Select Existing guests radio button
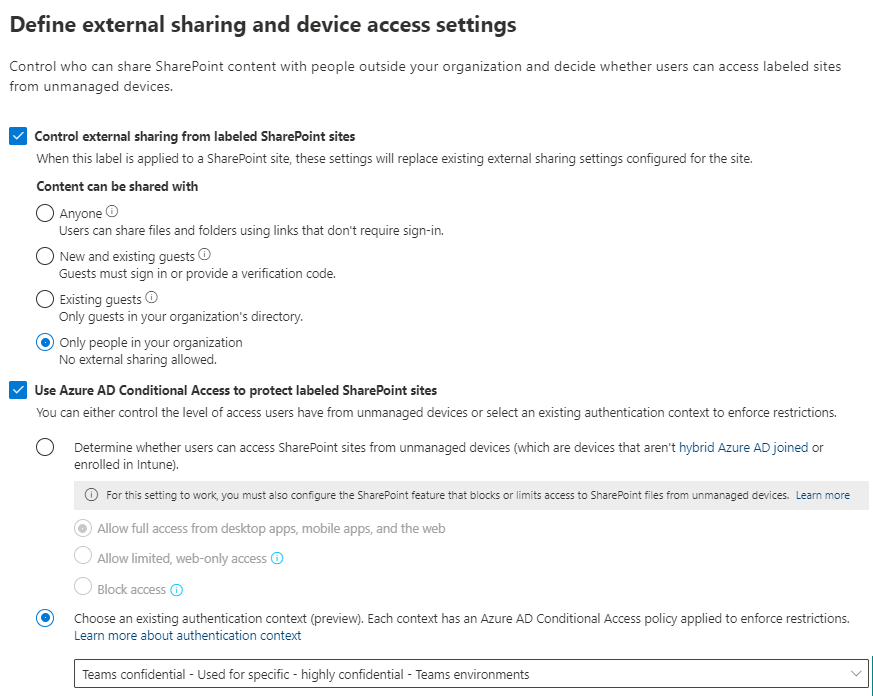This screenshot has width=873, height=696. click(45, 299)
